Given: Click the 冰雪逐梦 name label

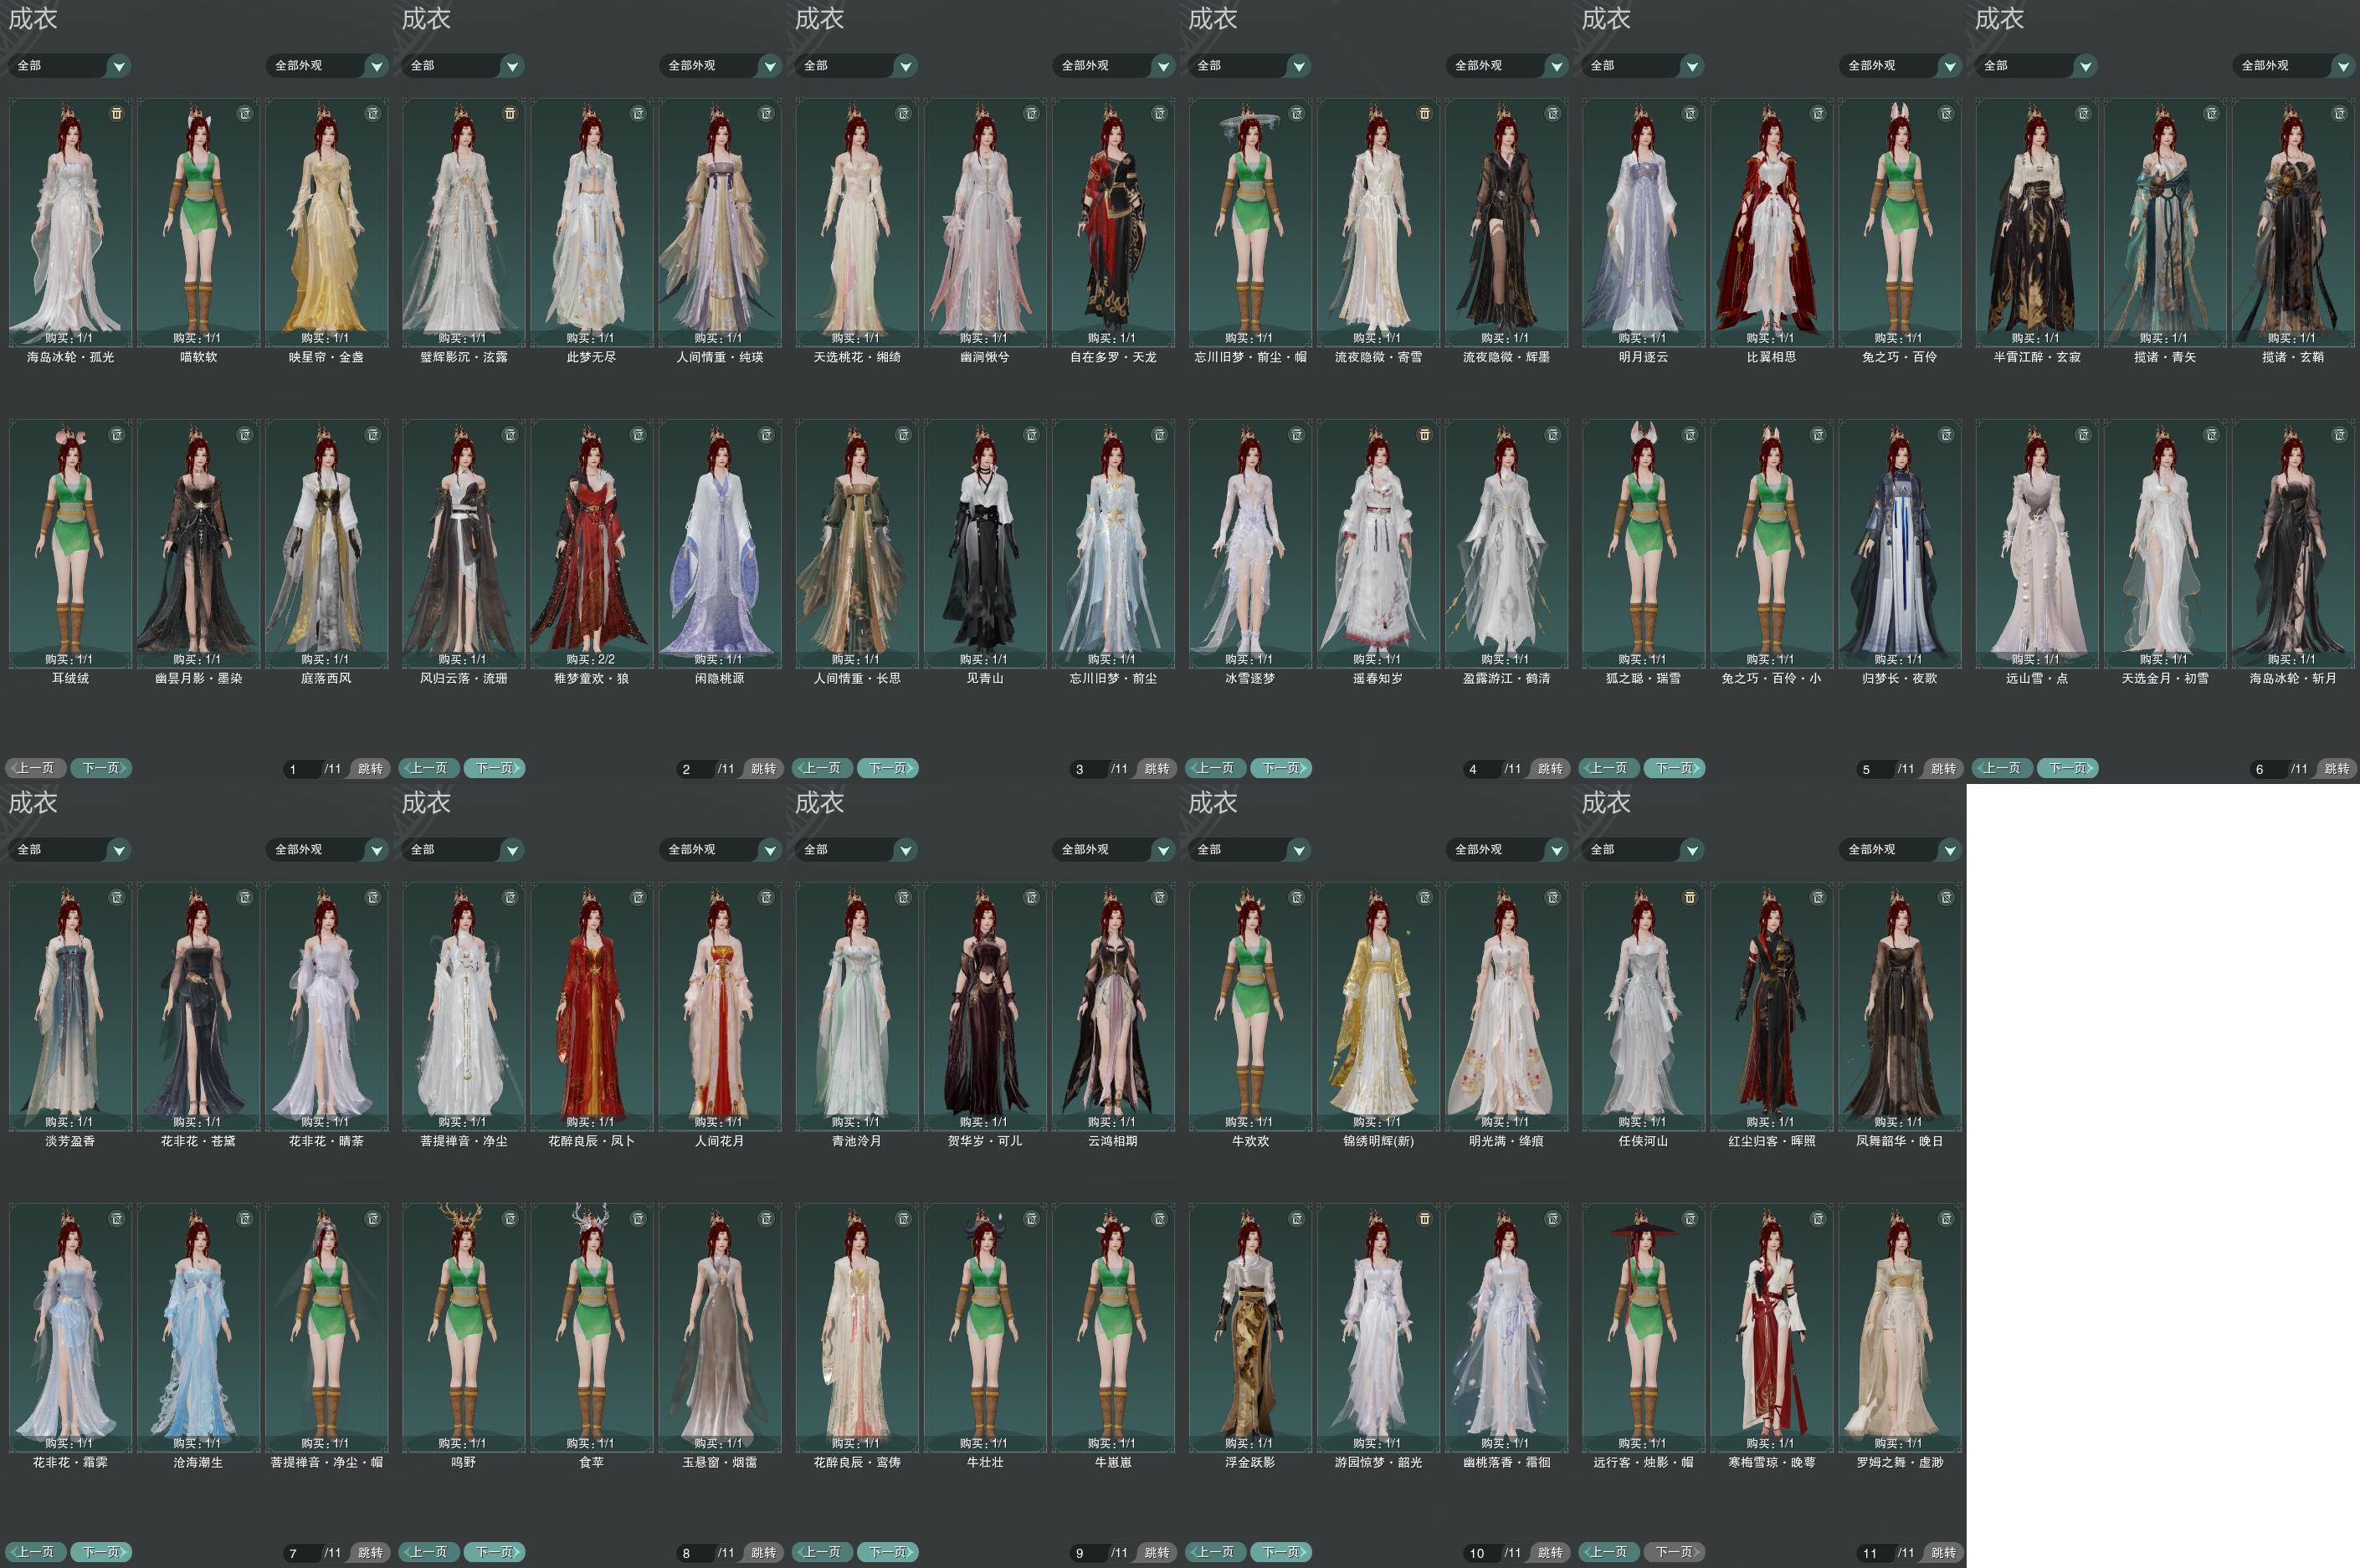Looking at the screenshot, I should click(x=1250, y=678).
